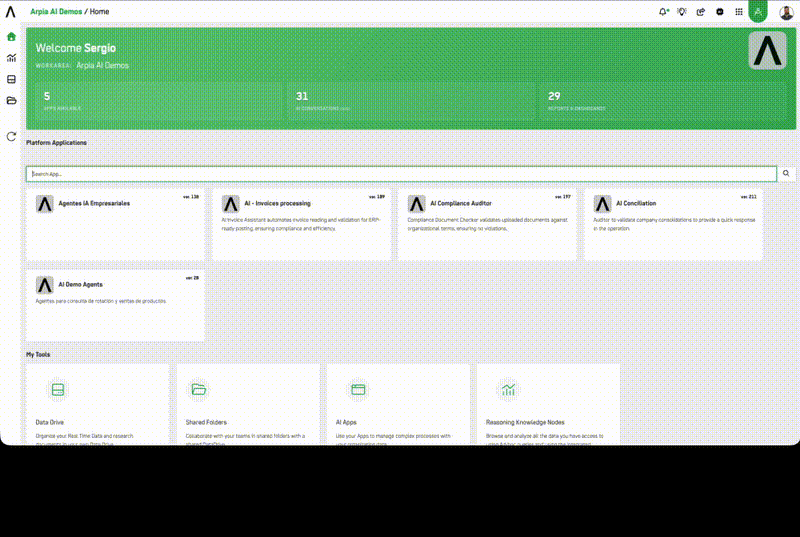Viewport: 800px width, 537px height.
Task: Click the AI Compliance Auditor description text
Action: (x=487, y=224)
